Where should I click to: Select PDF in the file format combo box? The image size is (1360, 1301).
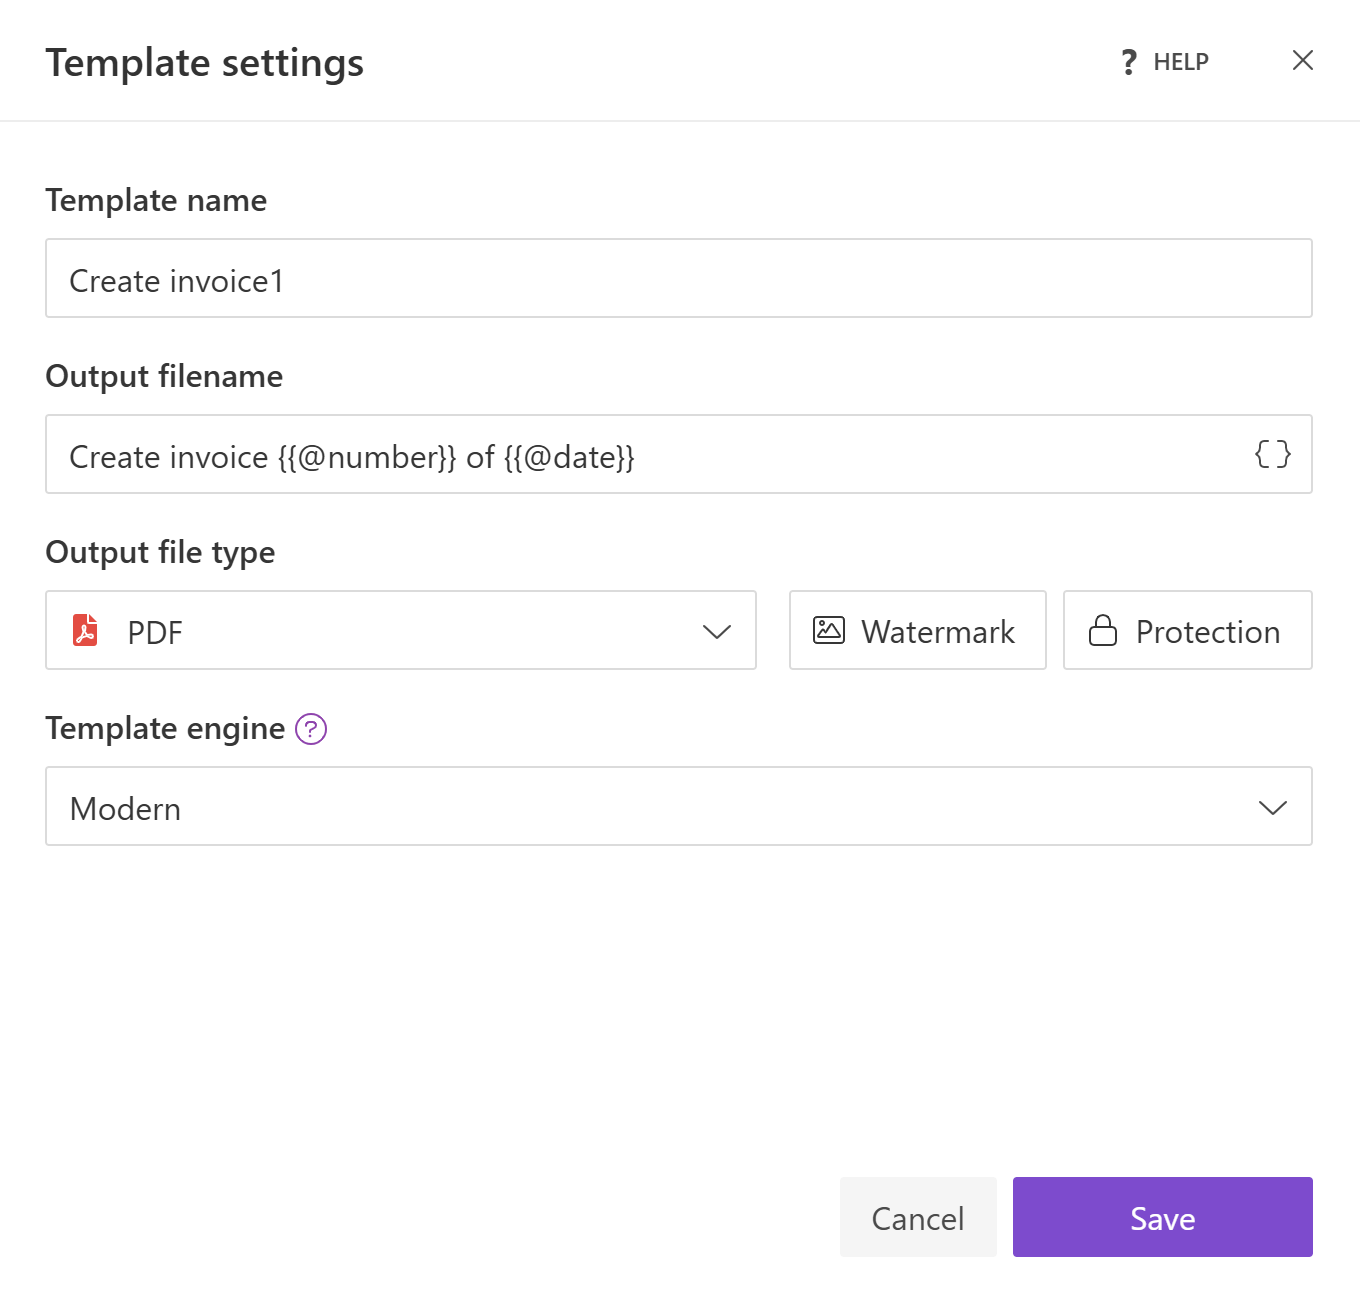(x=400, y=631)
